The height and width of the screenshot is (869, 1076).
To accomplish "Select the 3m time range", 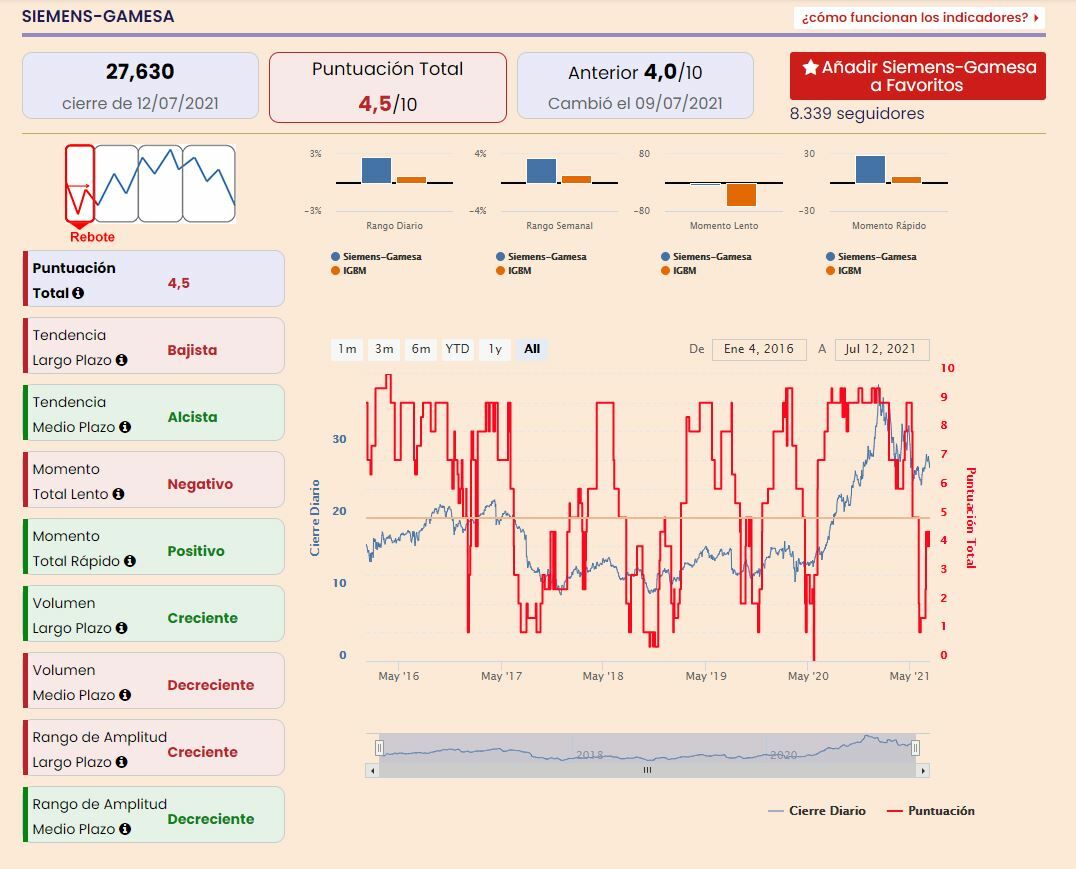I will [384, 349].
